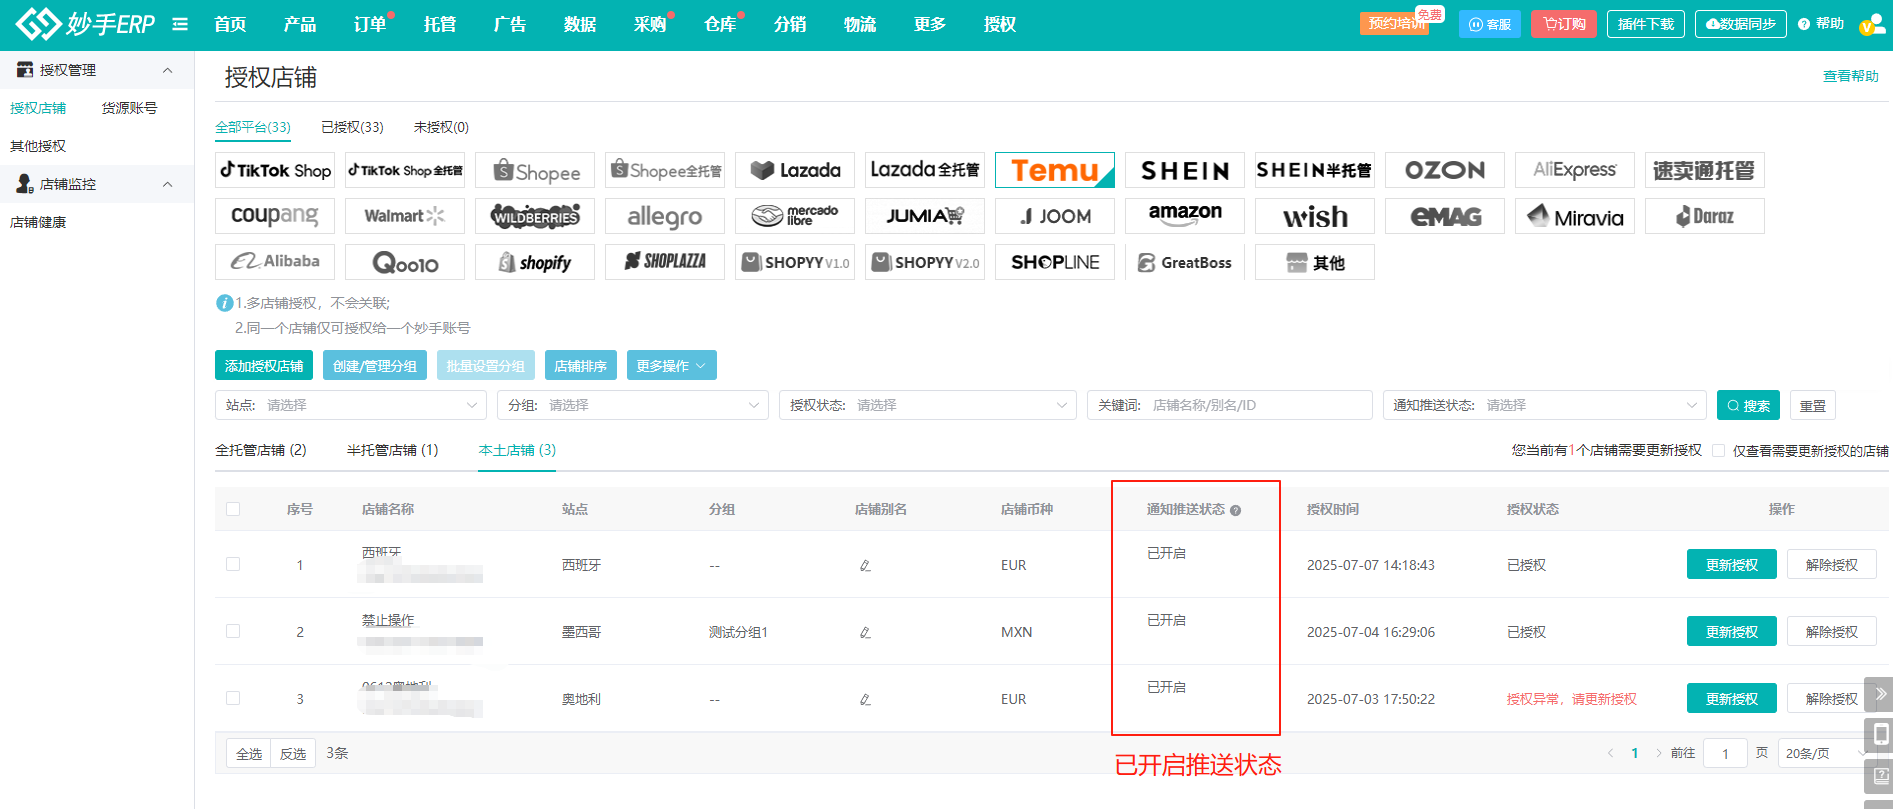
Task: Select the GreatBoss platform logo
Action: coord(1185,262)
